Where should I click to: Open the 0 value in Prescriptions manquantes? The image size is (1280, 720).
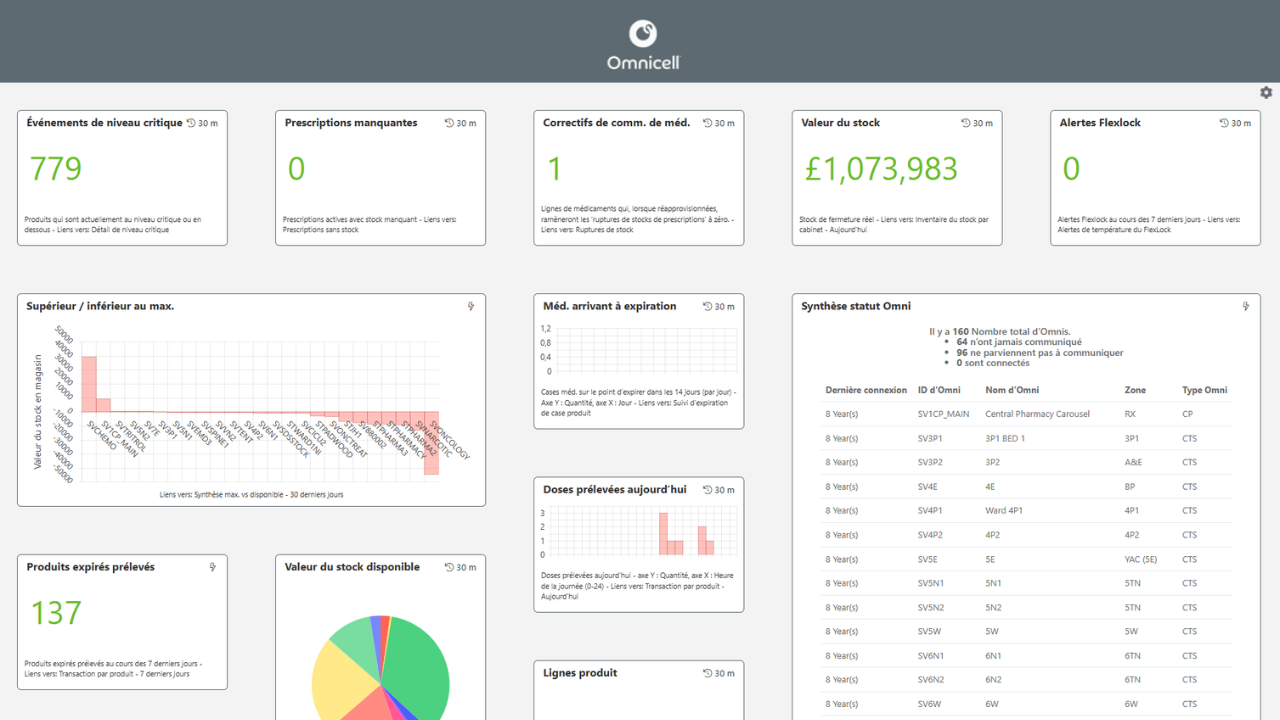(x=296, y=169)
